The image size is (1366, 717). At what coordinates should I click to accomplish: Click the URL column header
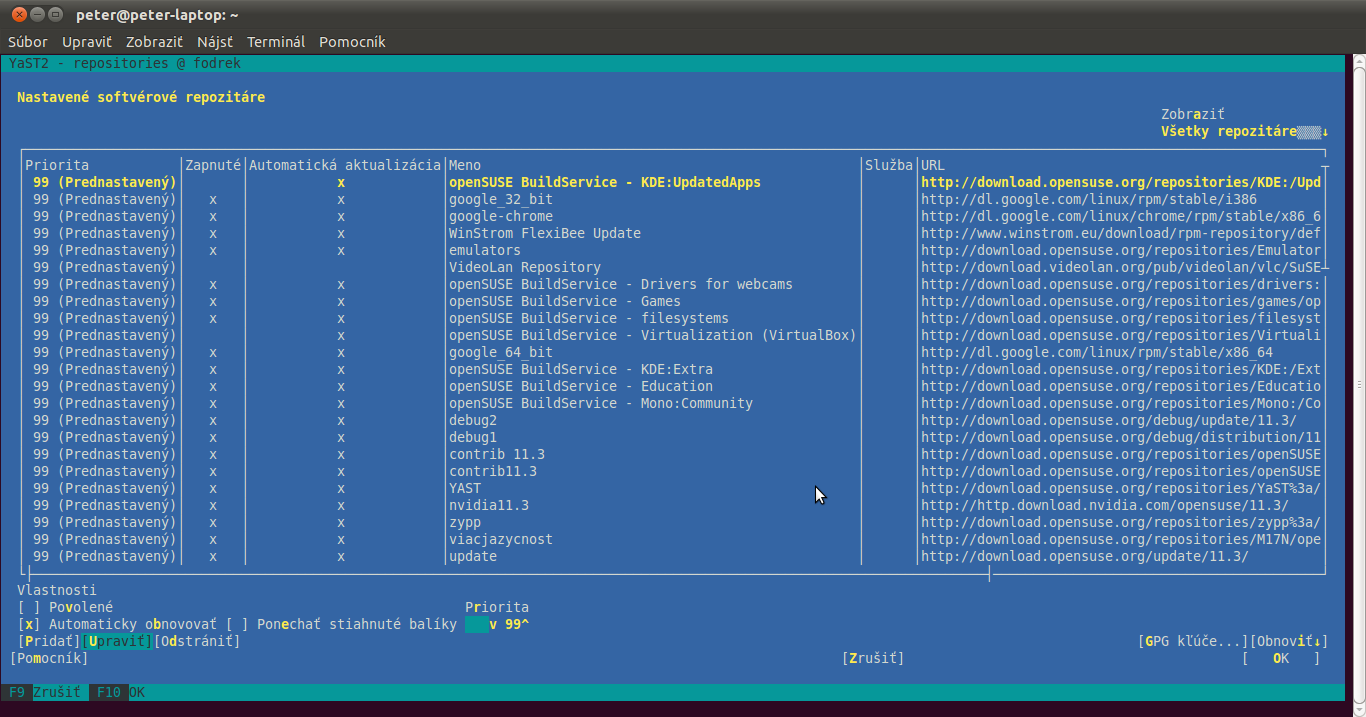pyautogui.click(x=933, y=165)
